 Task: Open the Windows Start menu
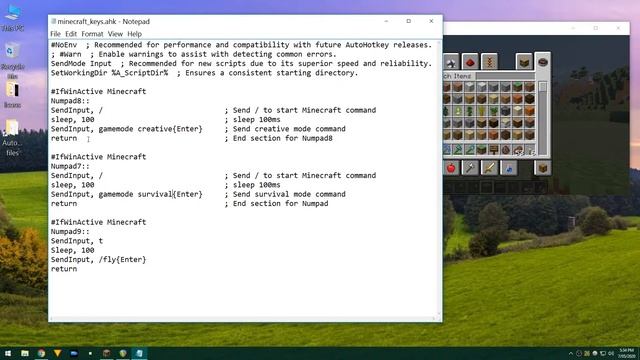(8, 353)
